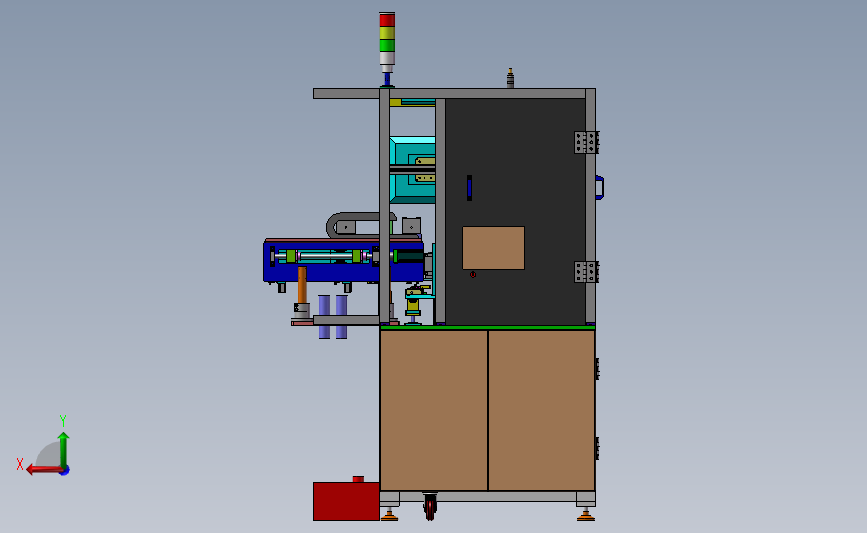Select the top horizontal gray frame bar
Screen dimensions: 867x533
pos(454,93)
